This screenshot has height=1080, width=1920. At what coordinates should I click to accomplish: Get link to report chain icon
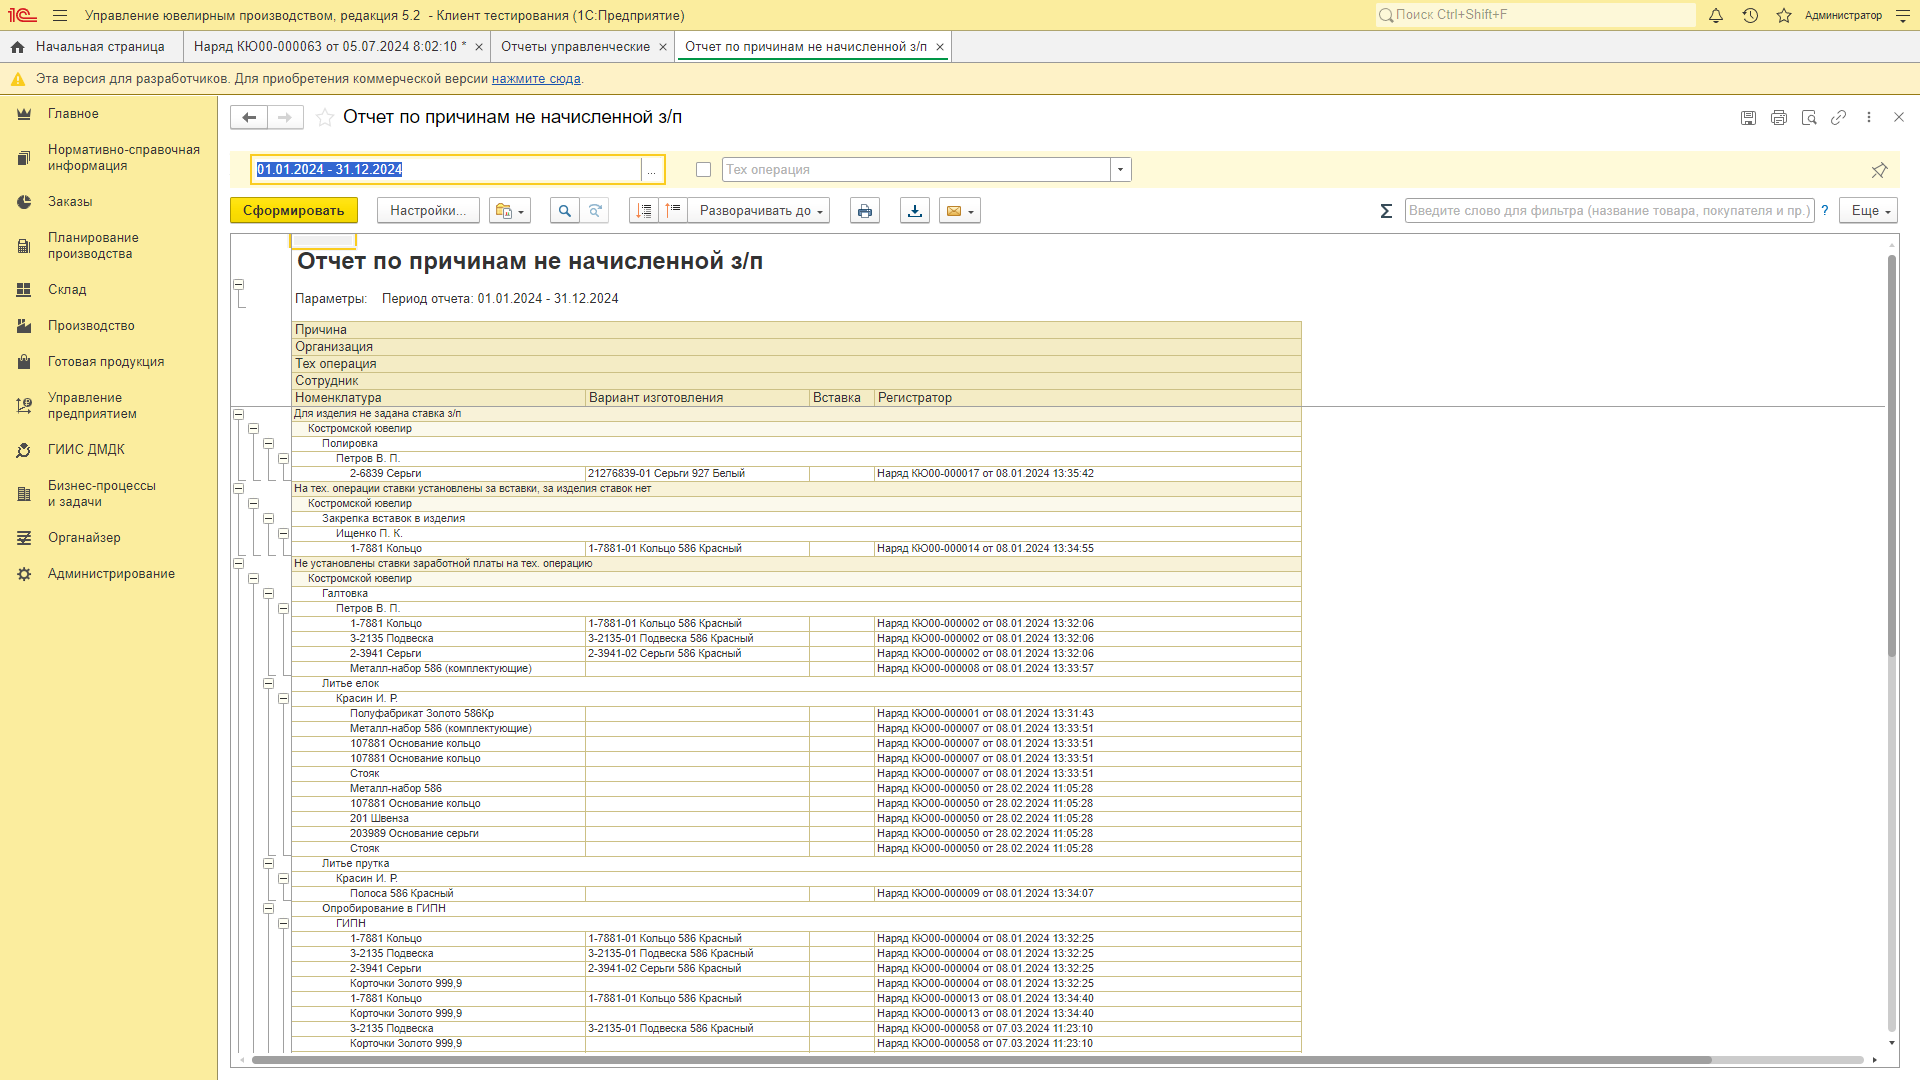pyautogui.click(x=1838, y=118)
